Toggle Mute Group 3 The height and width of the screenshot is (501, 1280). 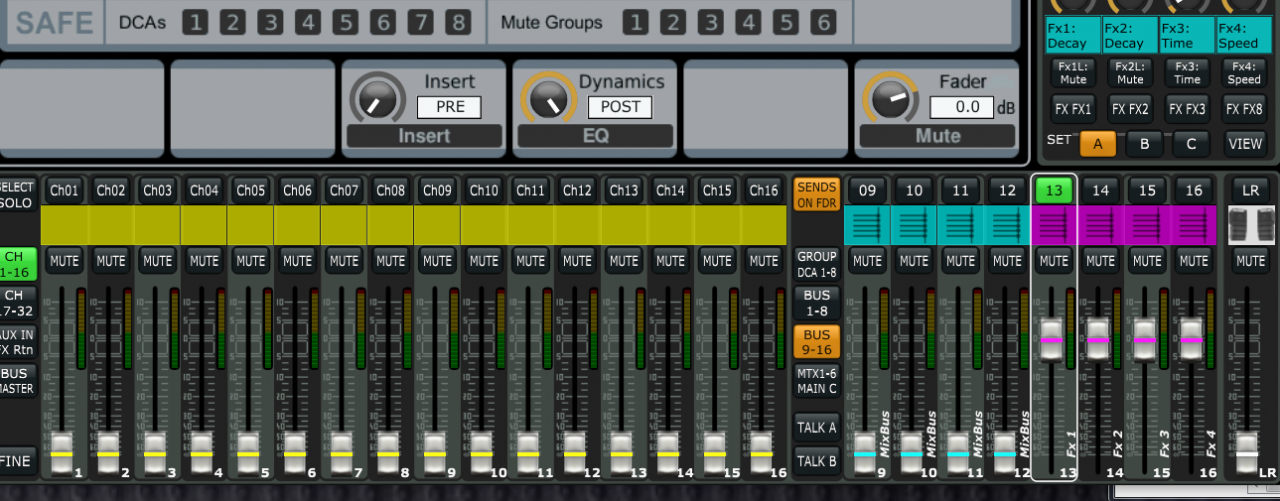click(709, 22)
